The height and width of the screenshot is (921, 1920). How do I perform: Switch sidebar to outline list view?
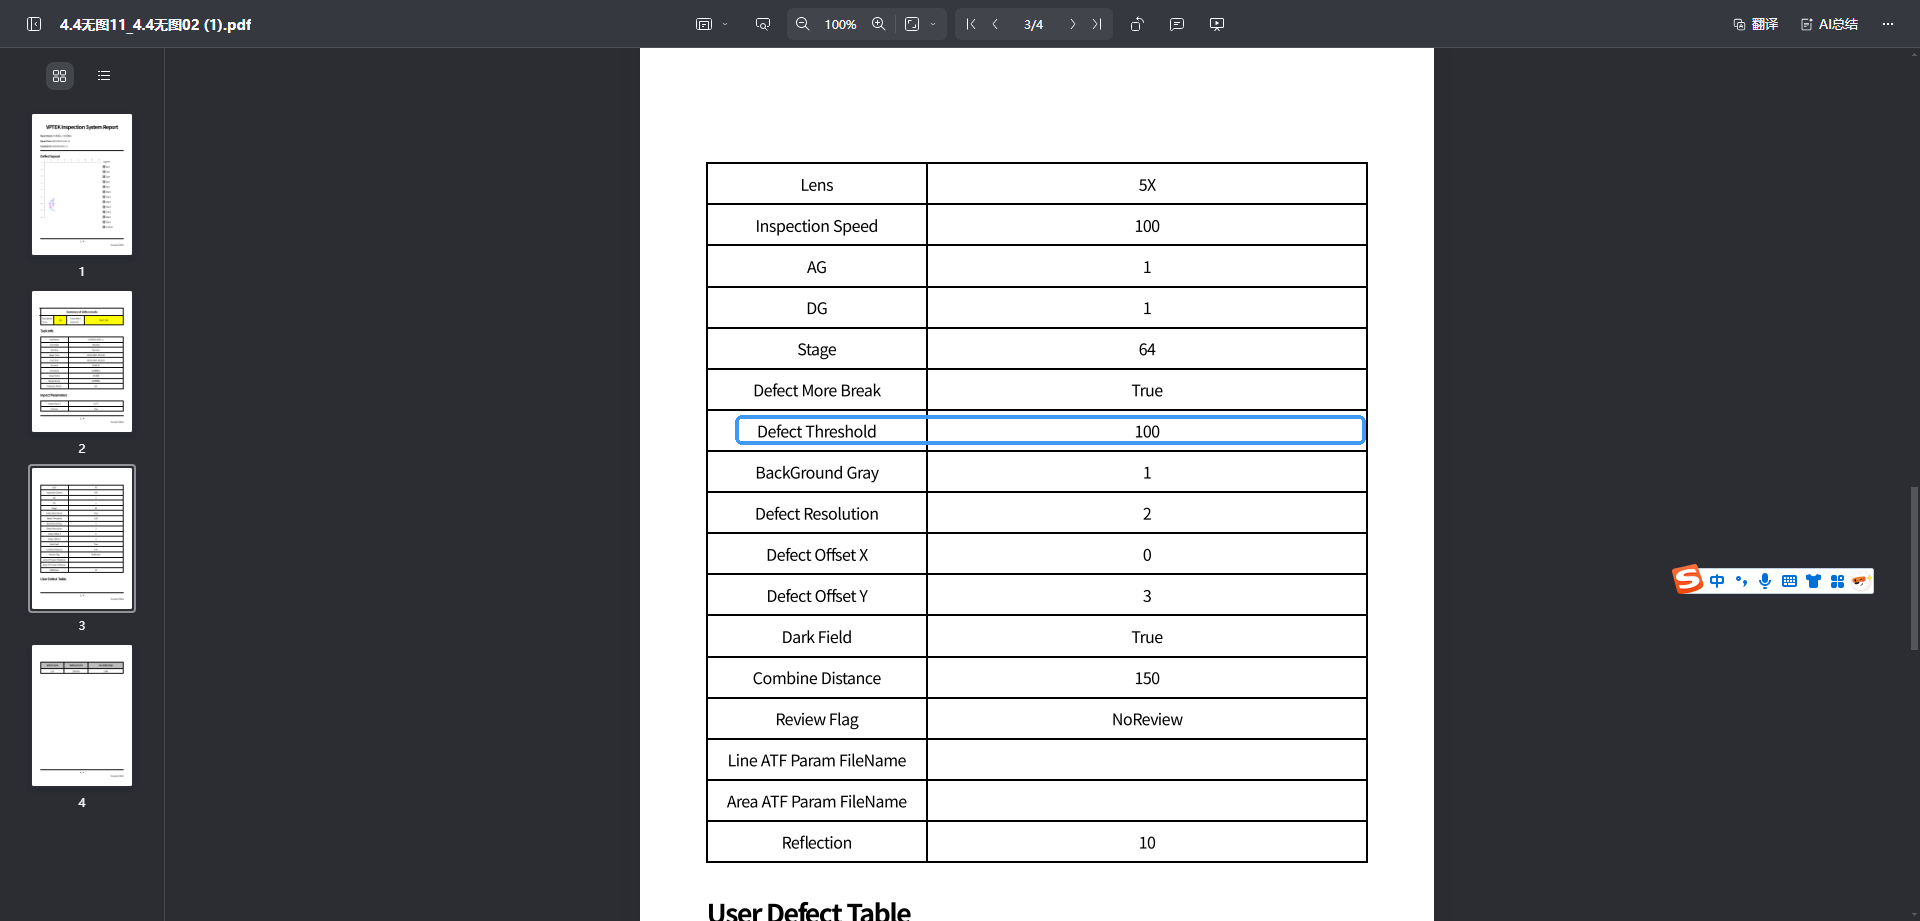(104, 76)
